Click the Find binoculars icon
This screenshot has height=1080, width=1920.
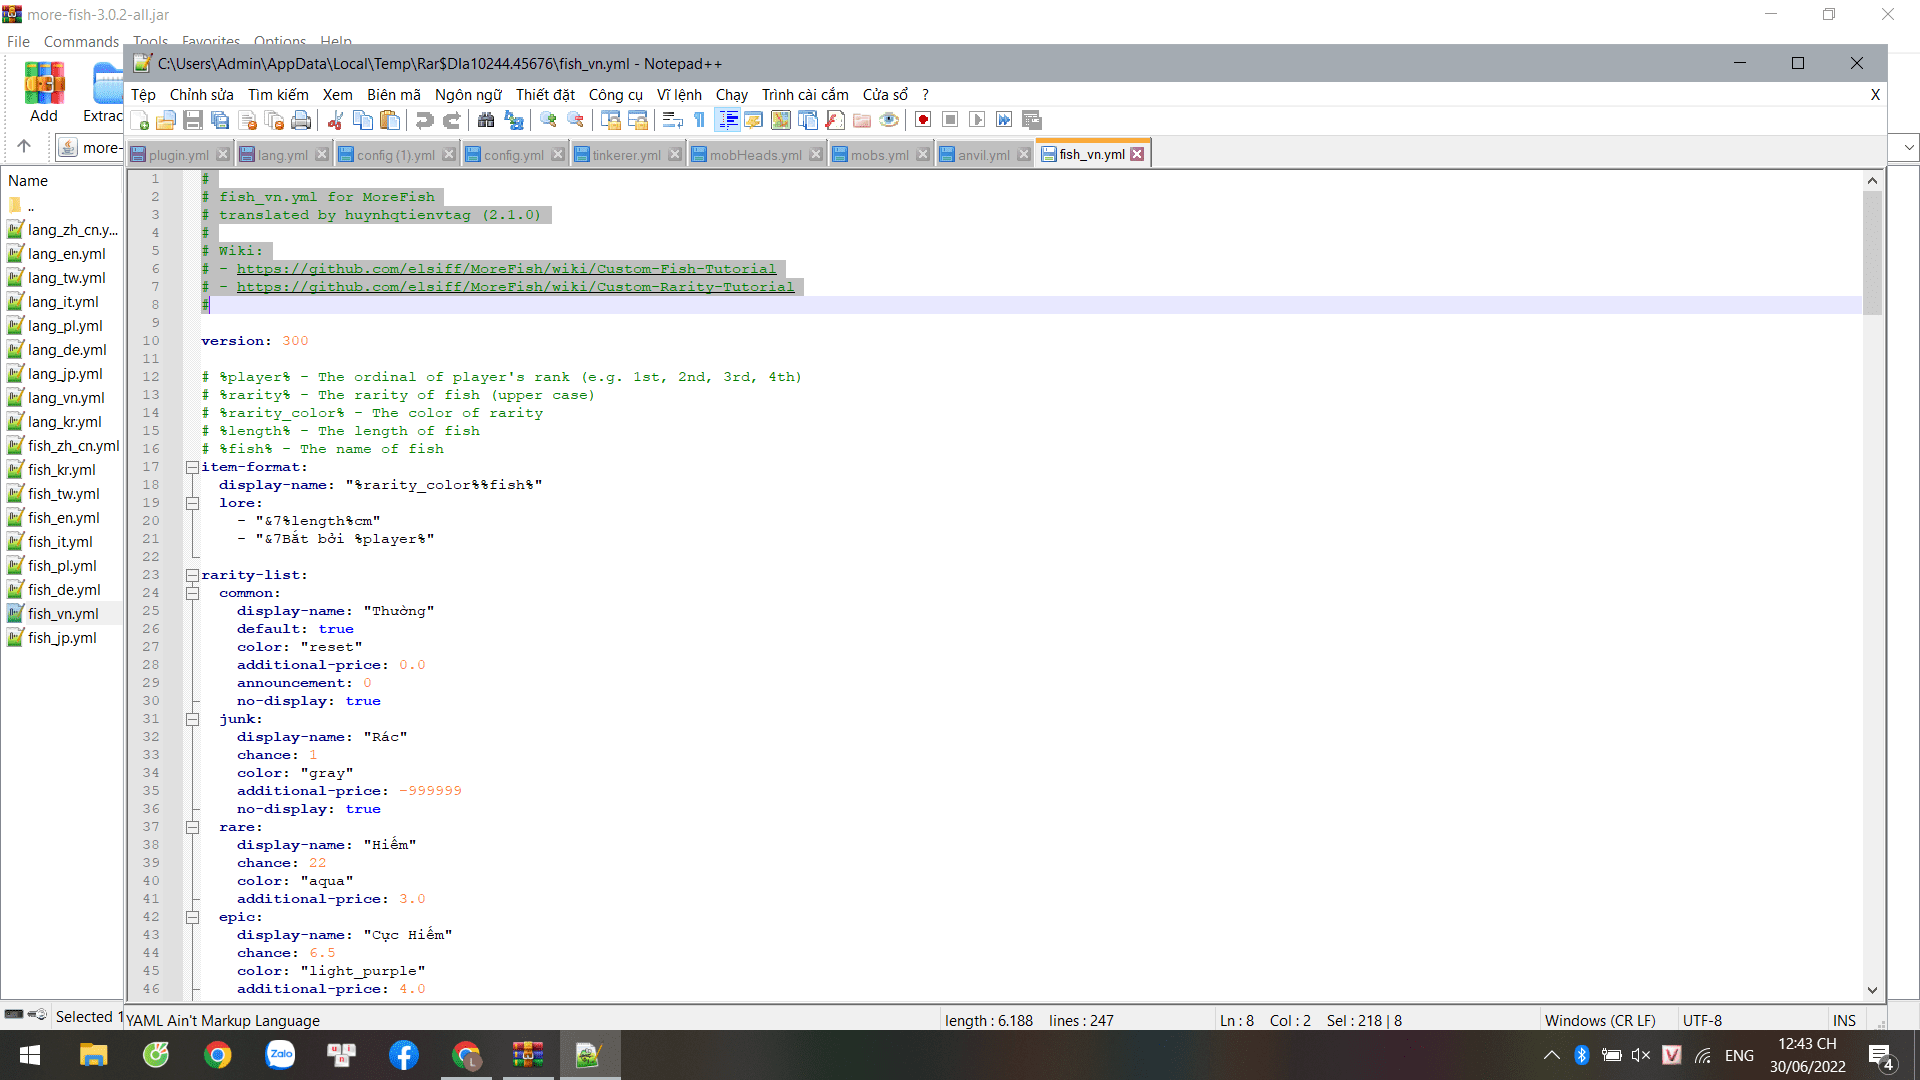pyautogui.click(x=486, y=120)
